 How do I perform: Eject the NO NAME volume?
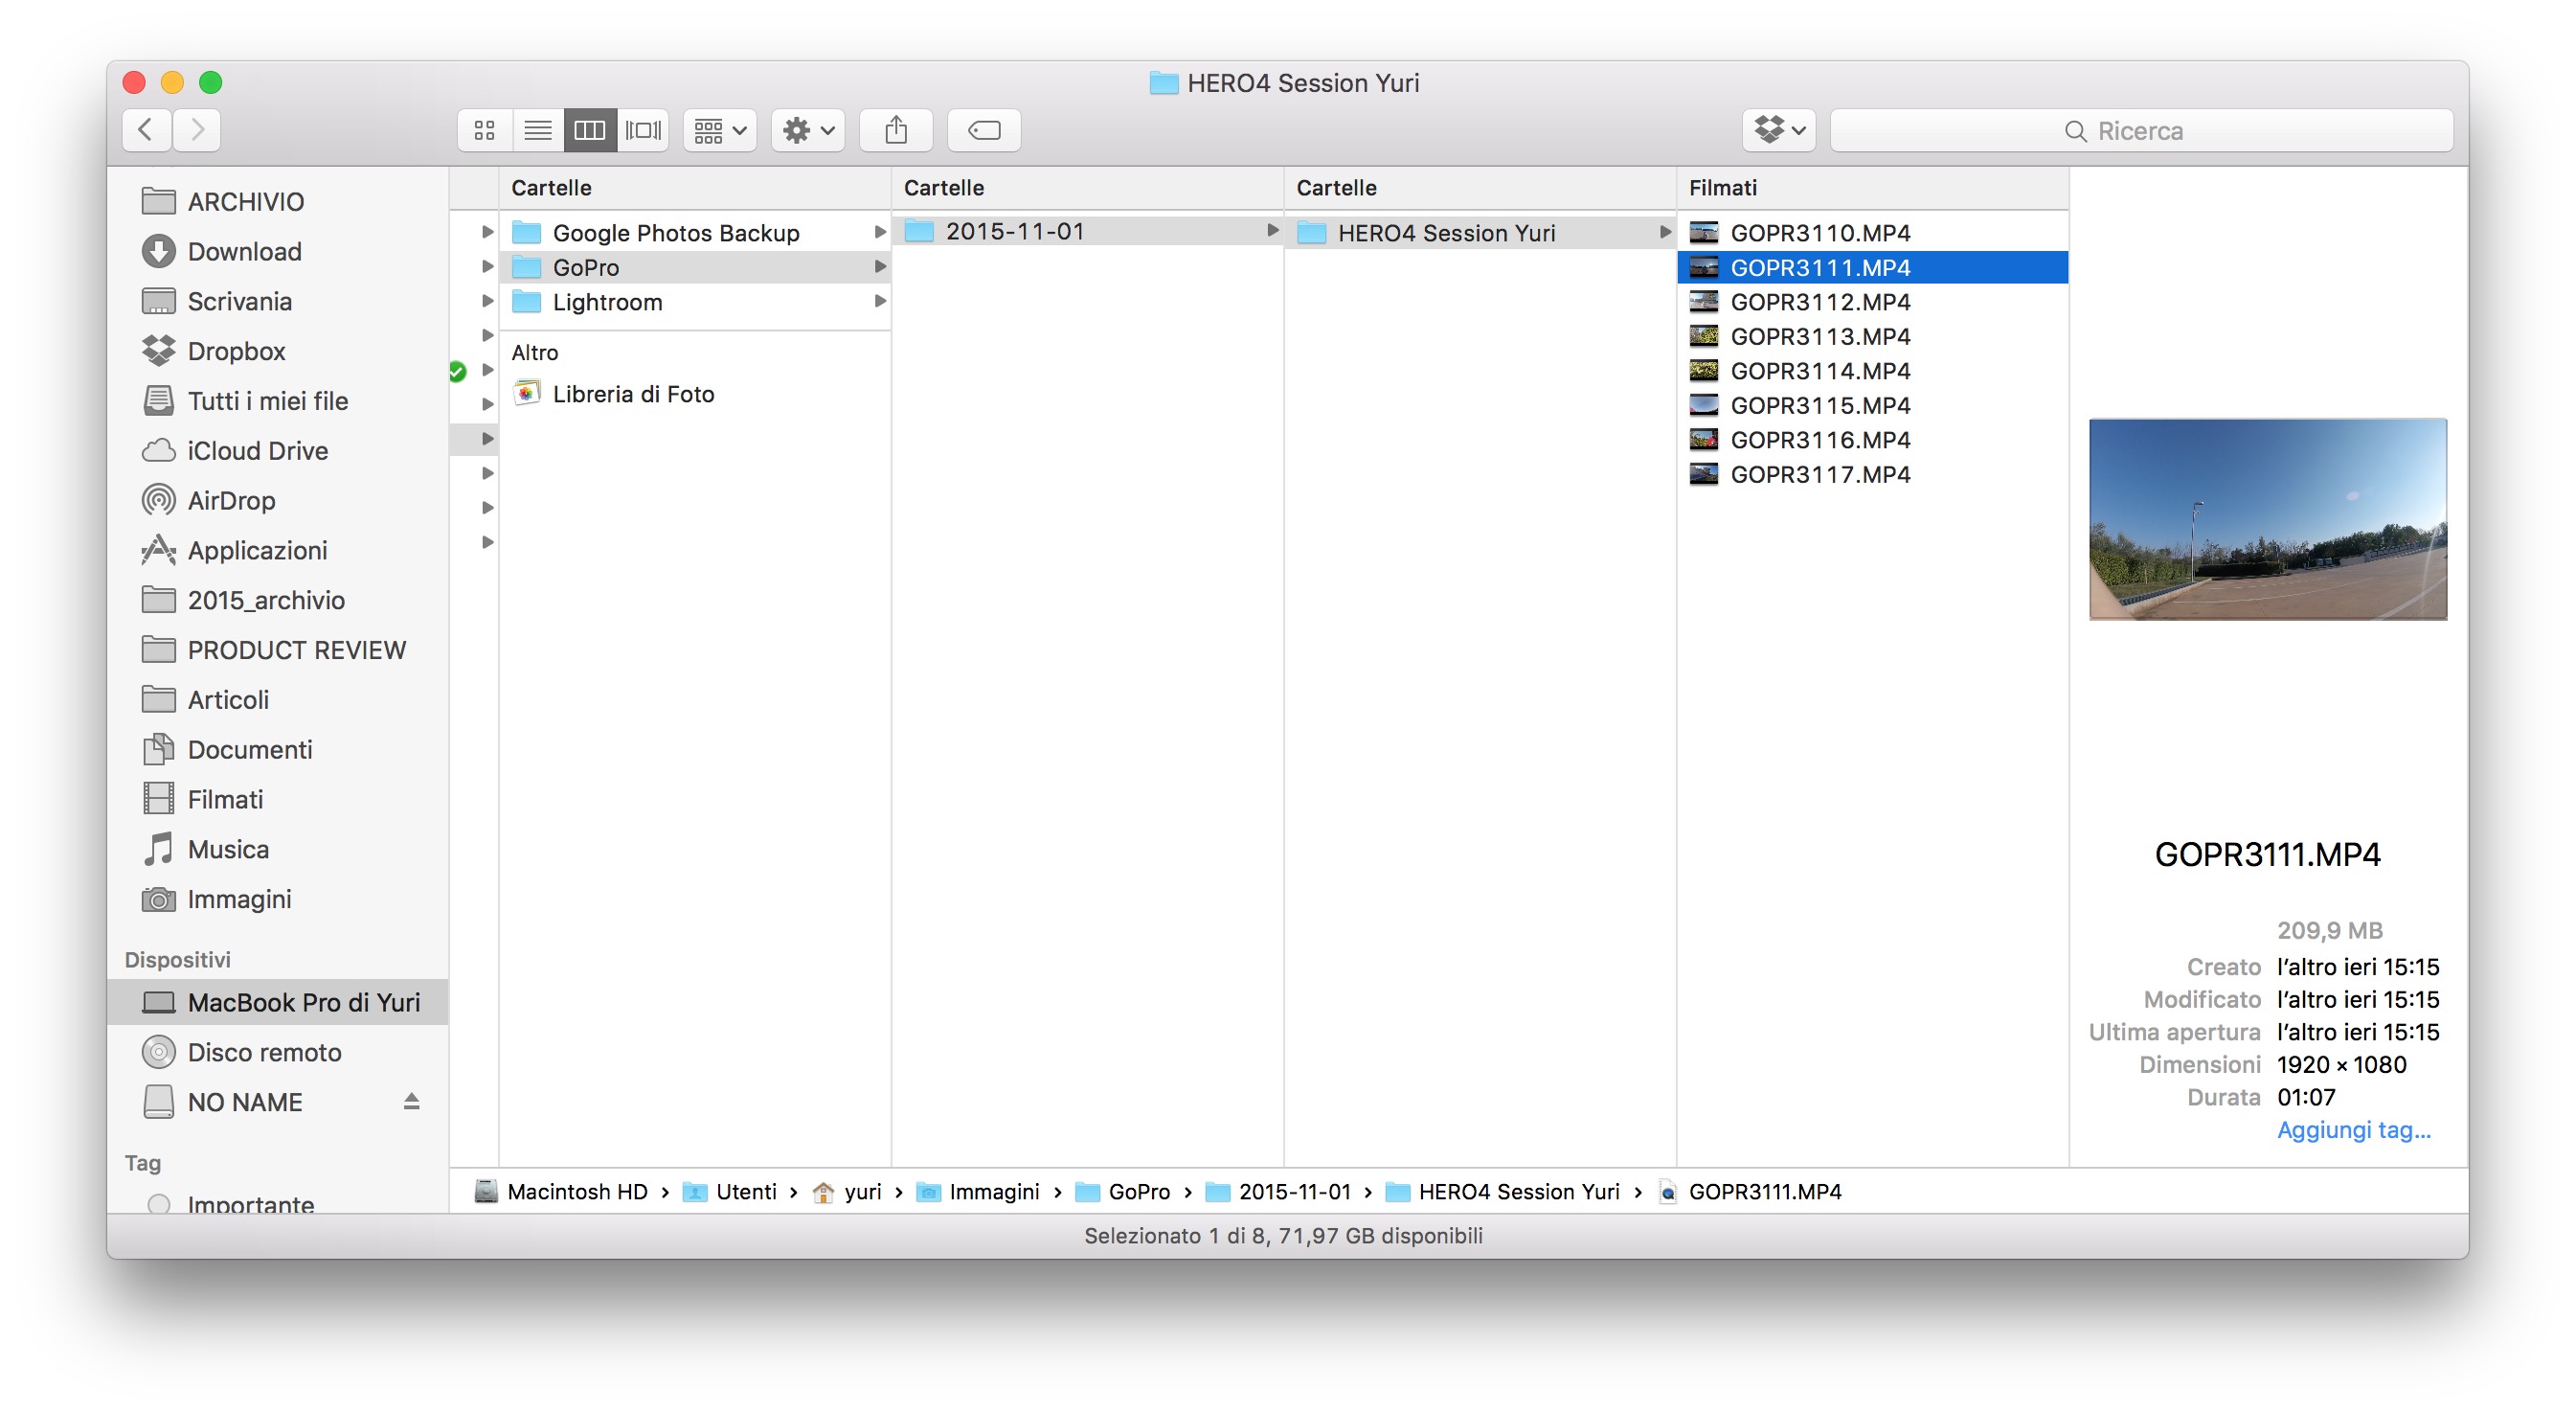411,1102
